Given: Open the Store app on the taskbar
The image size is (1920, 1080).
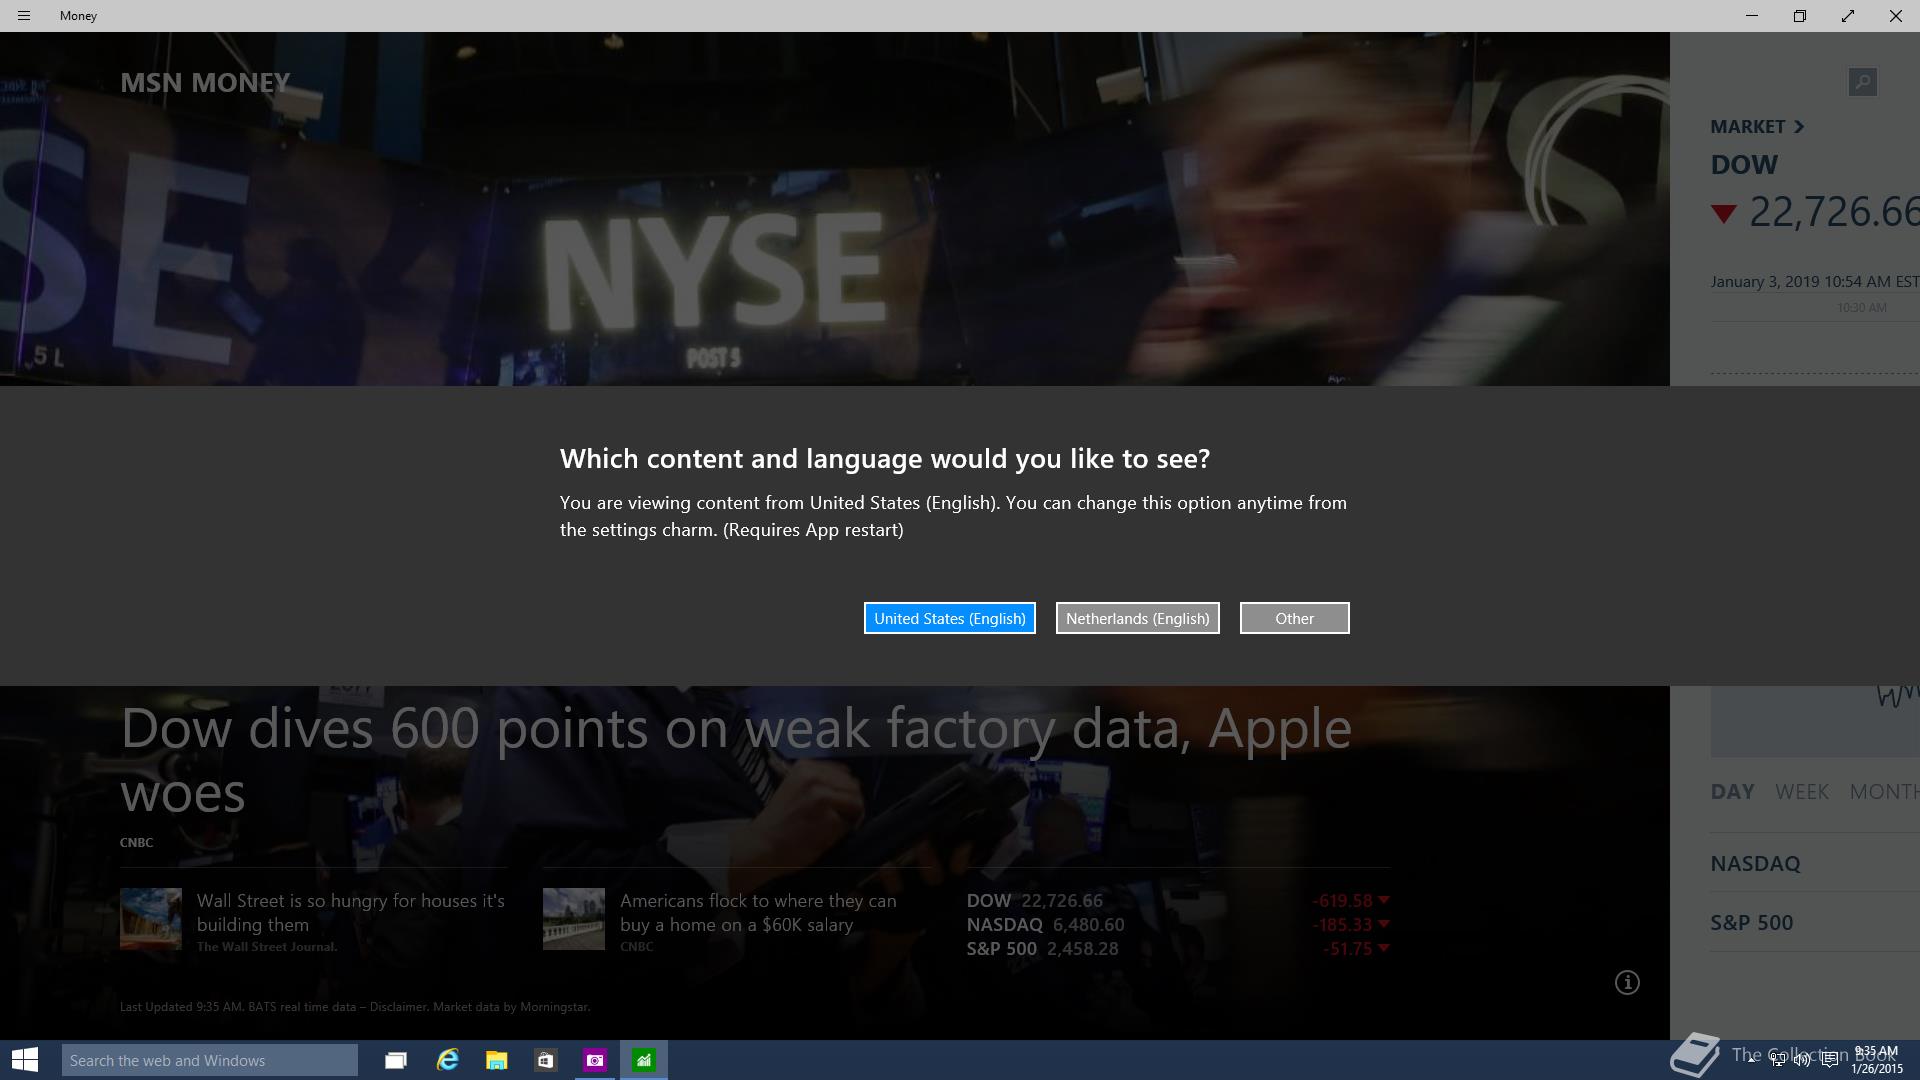Looking at the screenshot, I should click(545, 1060).
